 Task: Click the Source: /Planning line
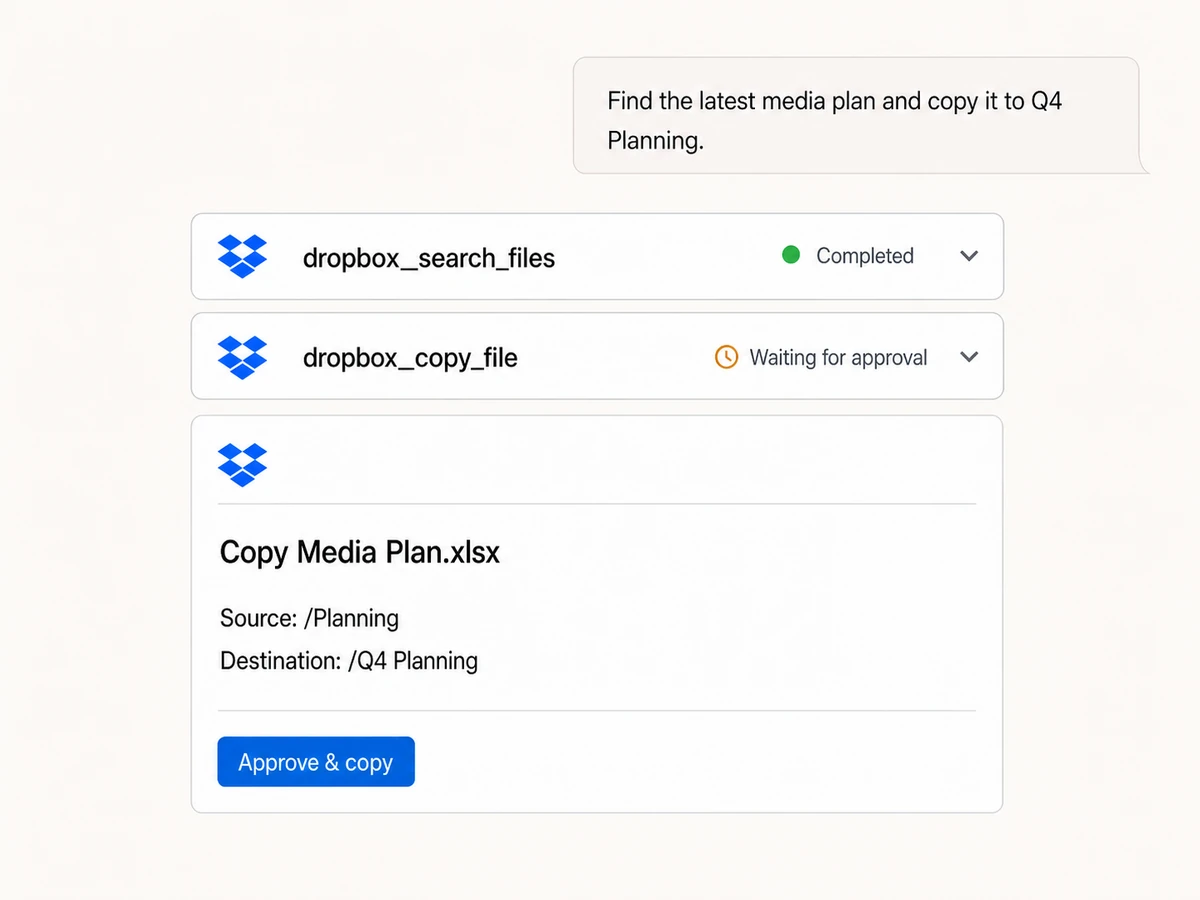click(x=309, y=618)
